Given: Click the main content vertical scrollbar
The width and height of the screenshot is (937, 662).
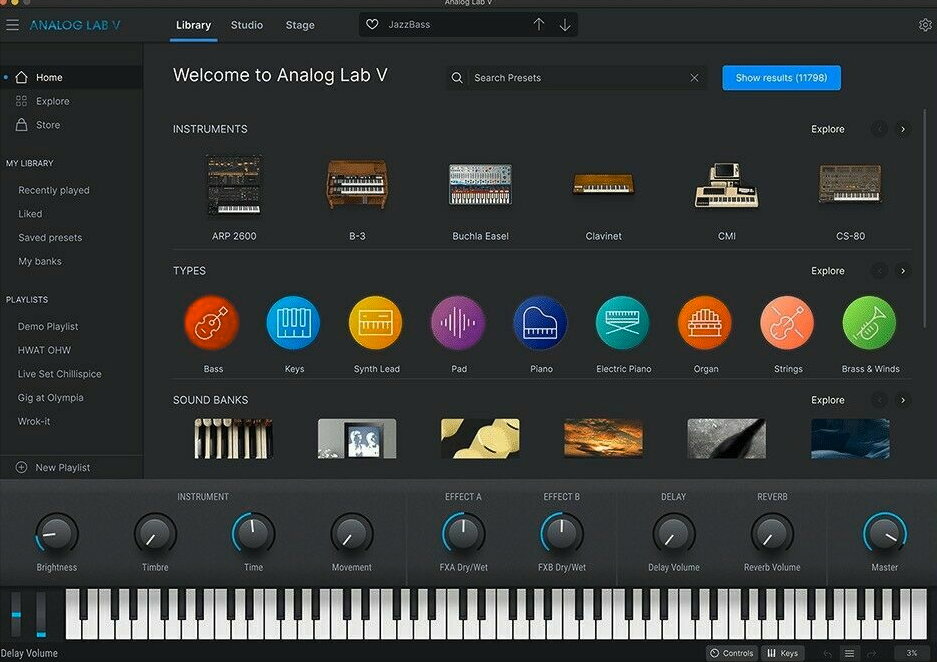Looking at the screenshot, I should pos(925,218).
